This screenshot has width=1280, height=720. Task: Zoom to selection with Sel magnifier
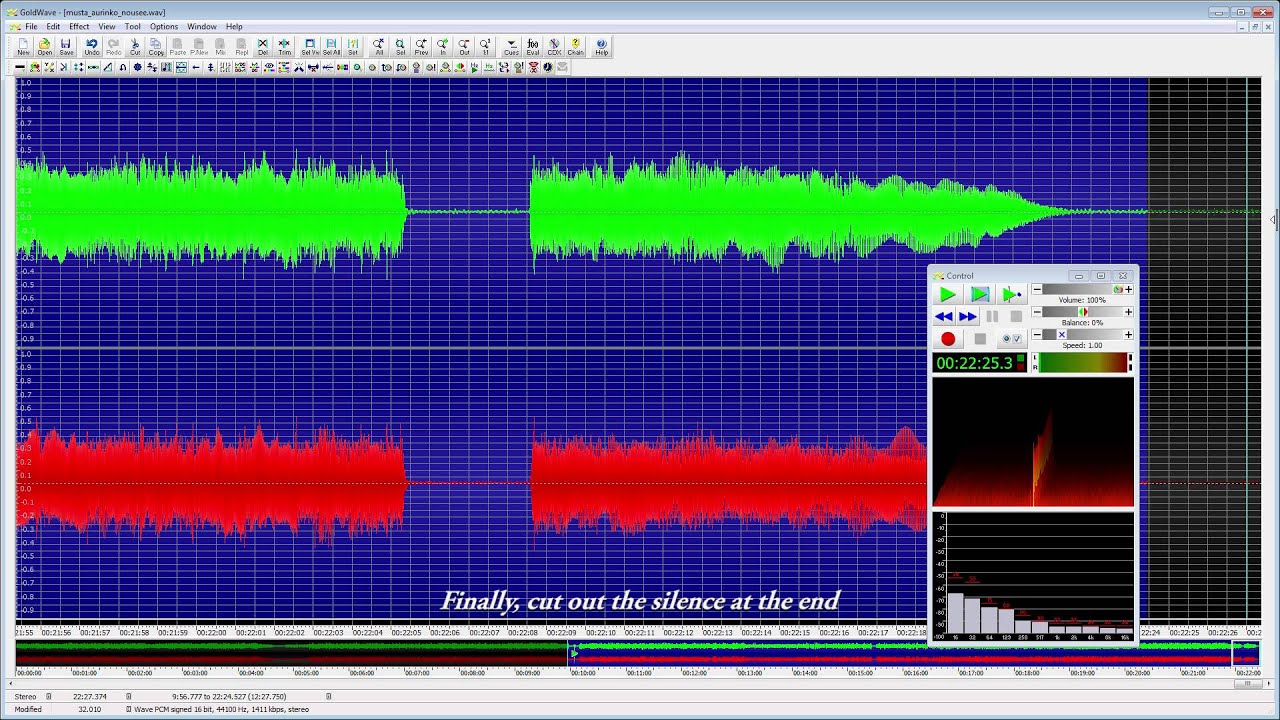(x=400, y=47)
